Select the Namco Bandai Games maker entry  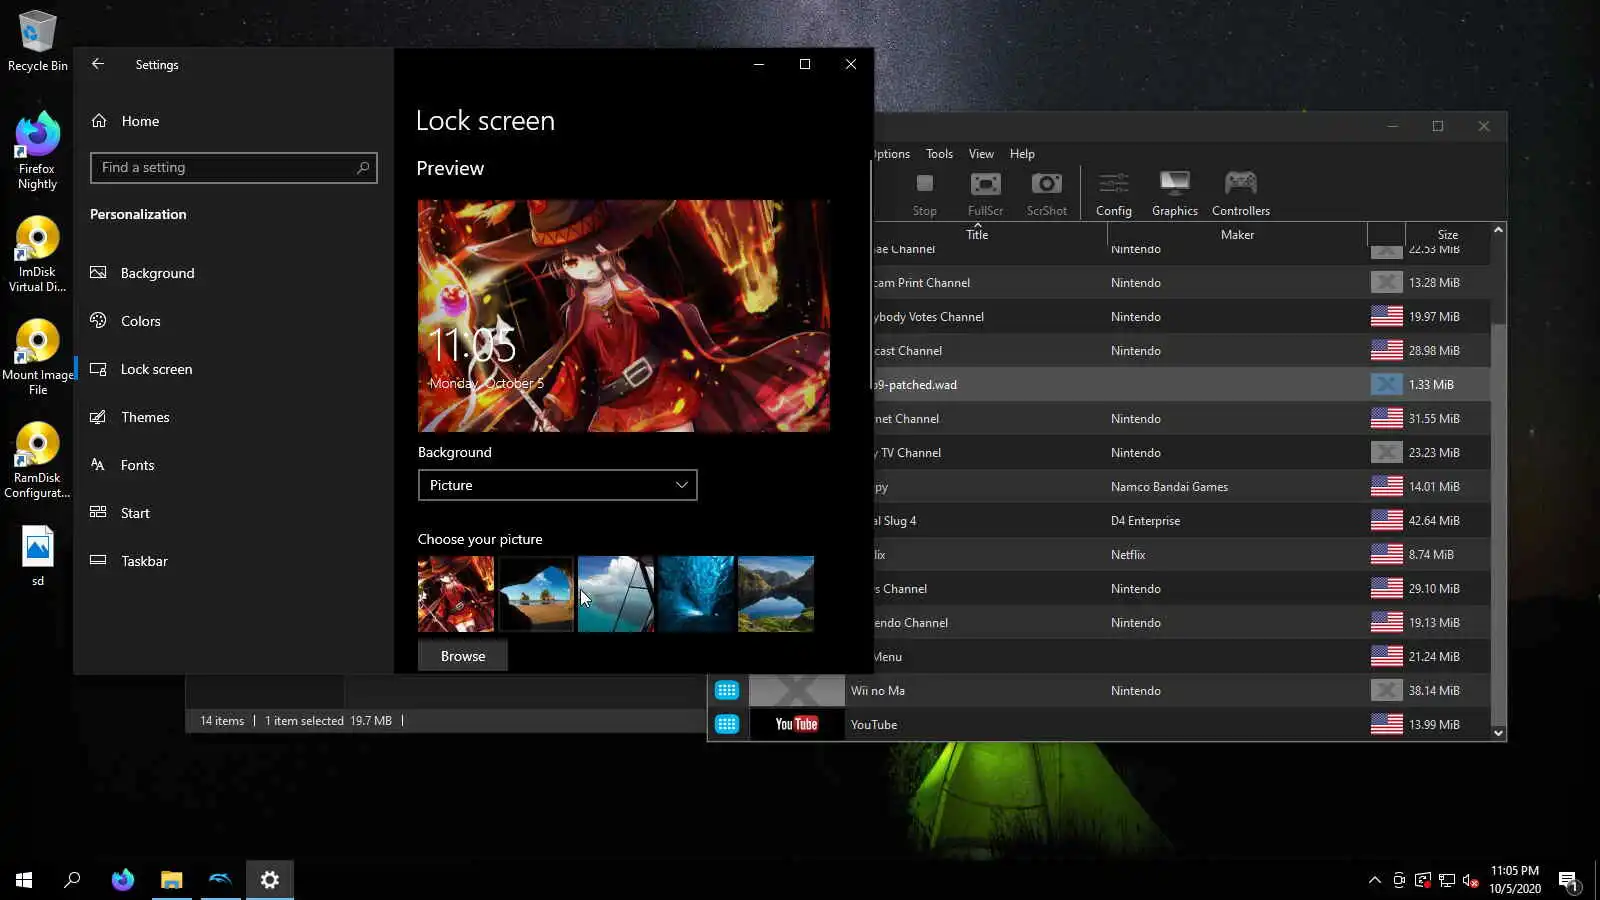[1169, 487]
